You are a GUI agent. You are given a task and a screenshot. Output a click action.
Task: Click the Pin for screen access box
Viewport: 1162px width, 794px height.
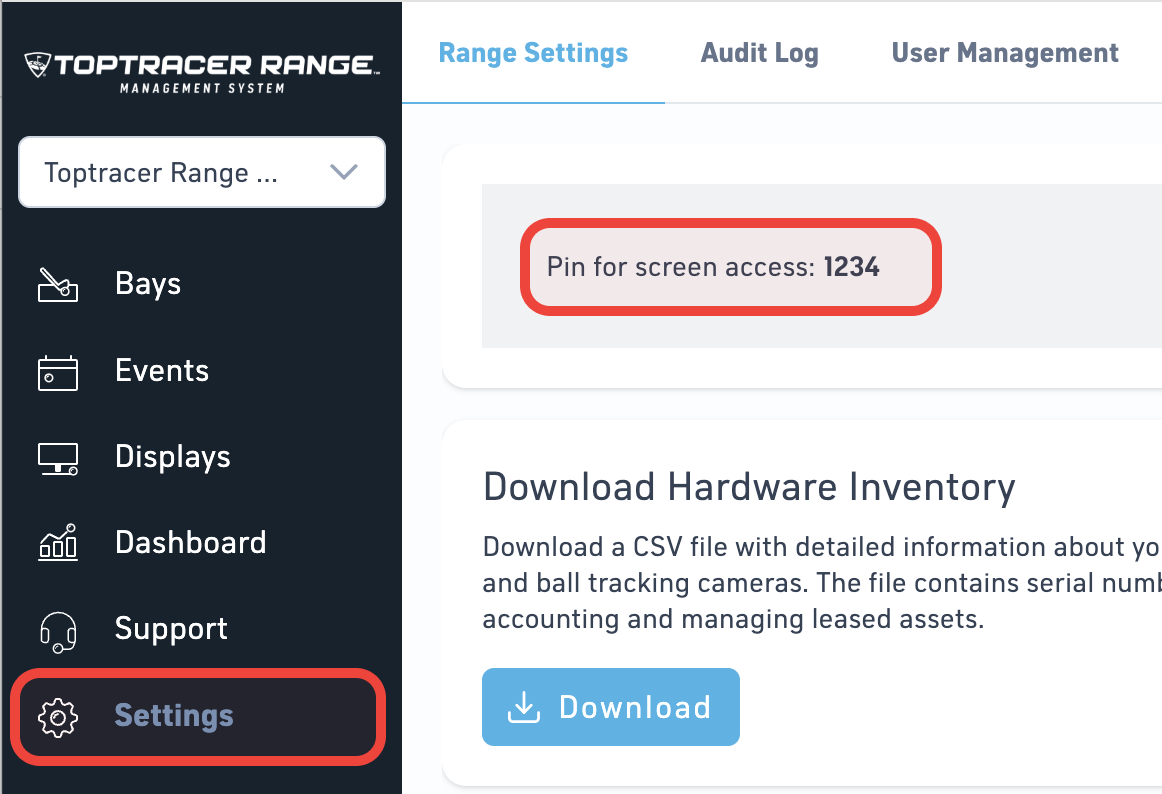tap(731, 267)
